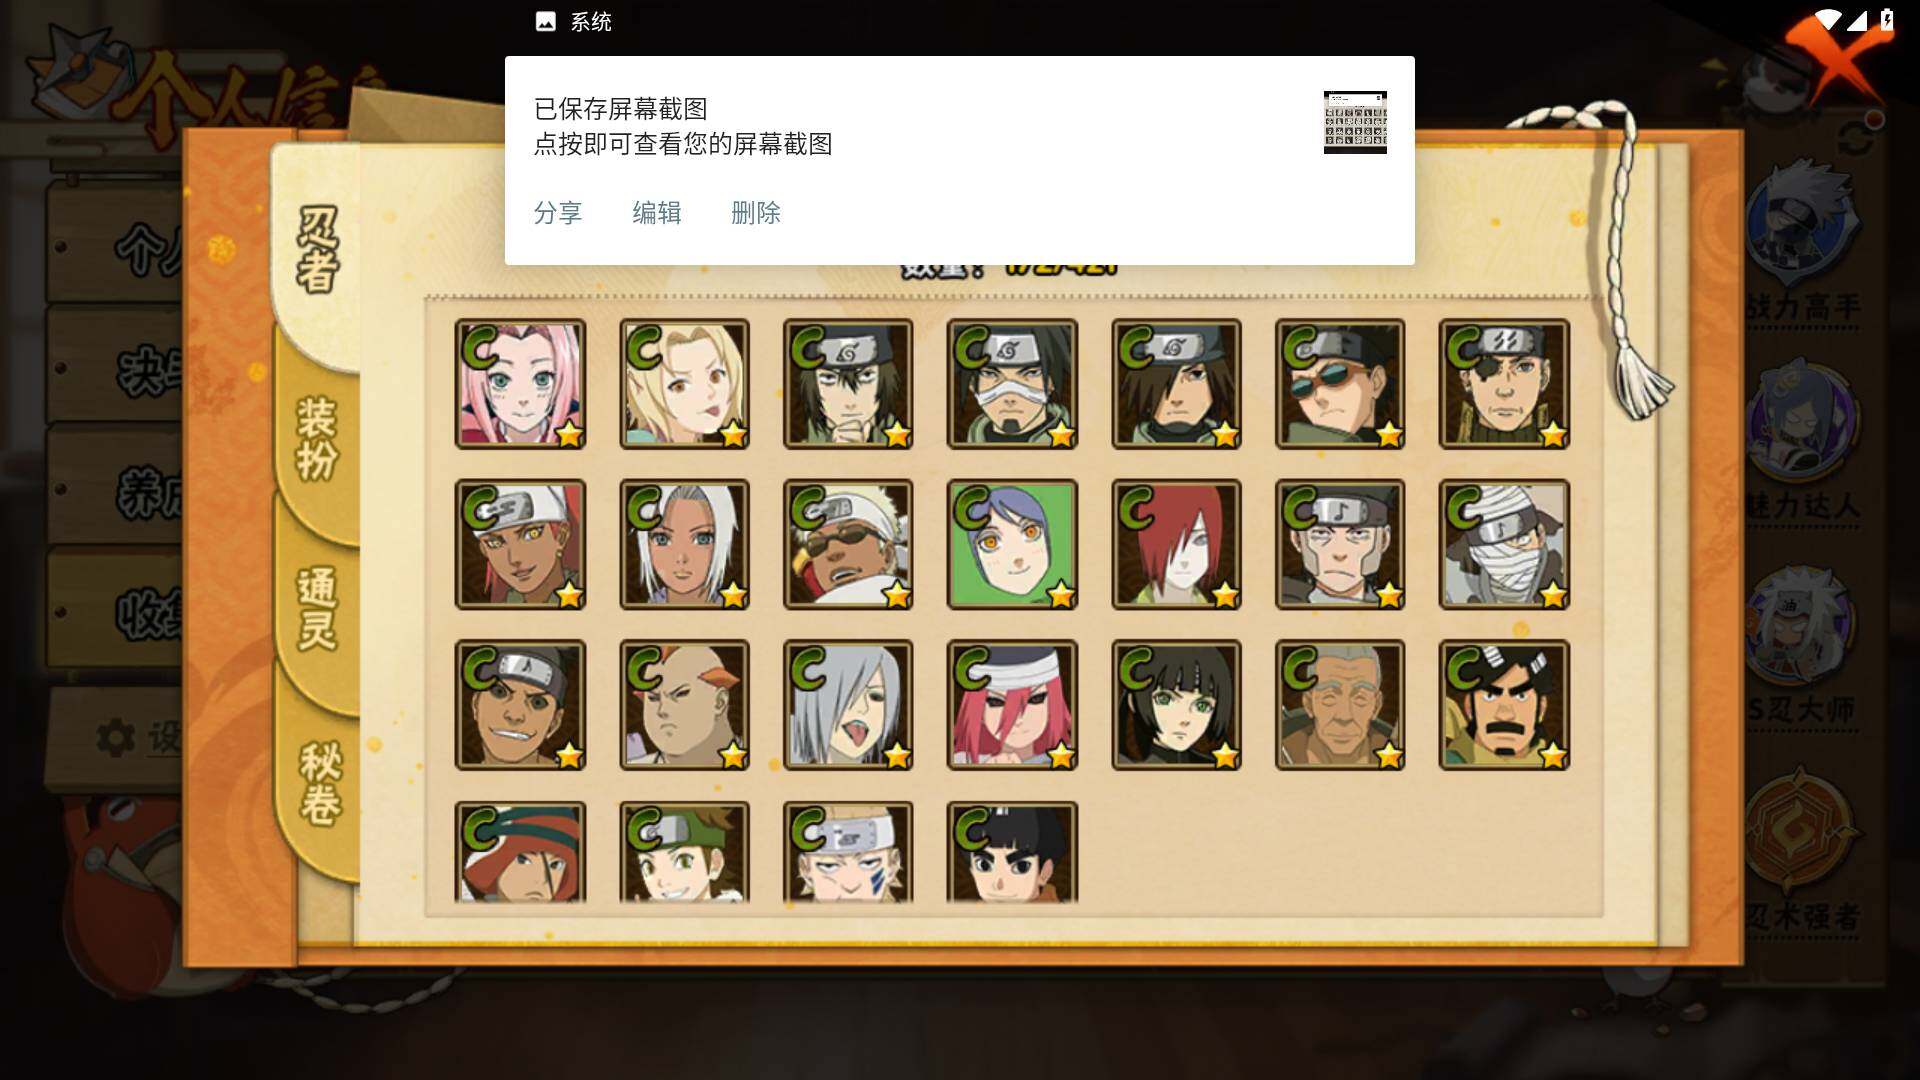Select the mustached ninja in third row
This screenshot has height=1080, width=1920.
1504,705
